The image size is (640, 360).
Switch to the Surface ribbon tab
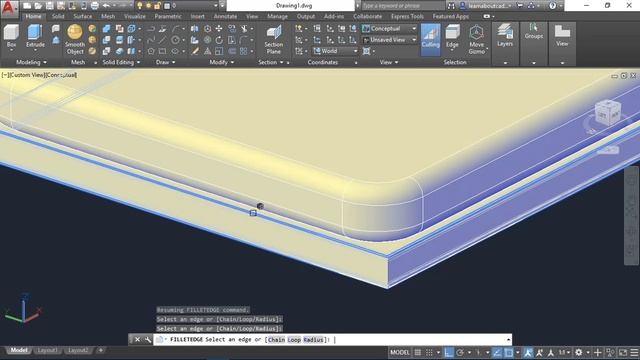(x=82, y=16)
